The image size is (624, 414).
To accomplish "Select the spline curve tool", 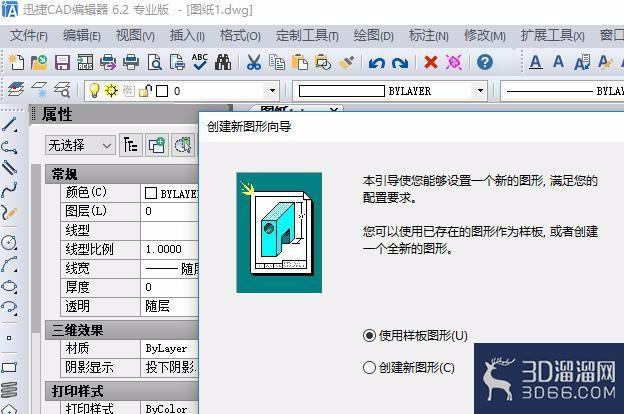I will pos(9,189).
